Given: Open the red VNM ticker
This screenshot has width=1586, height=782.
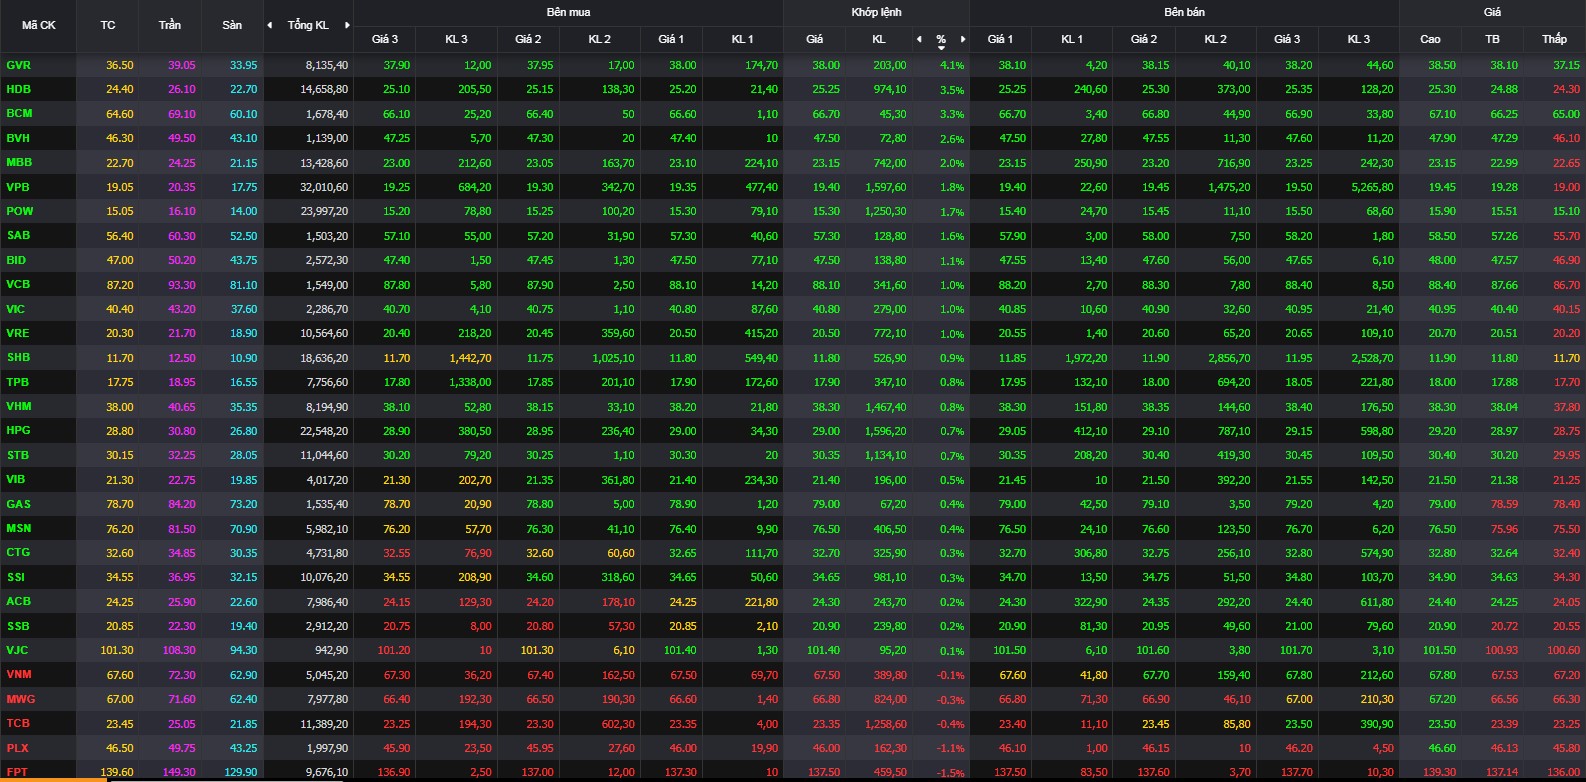Looking at the screenshot, I should [19, 674].
